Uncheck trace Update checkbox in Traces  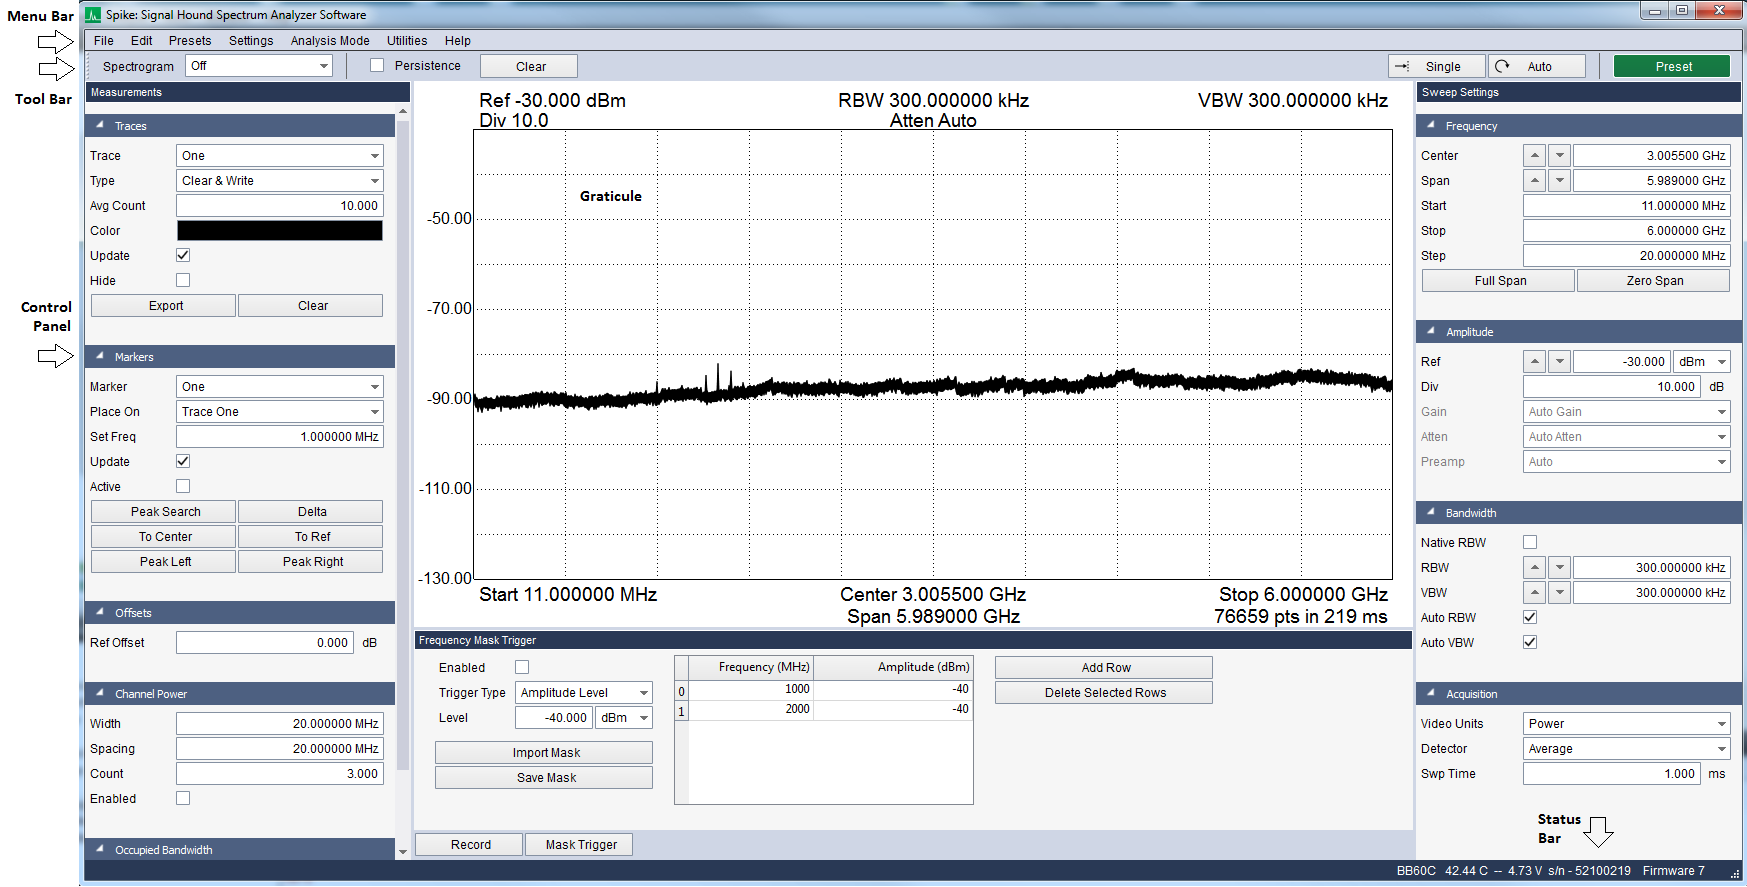coord(183,256)
